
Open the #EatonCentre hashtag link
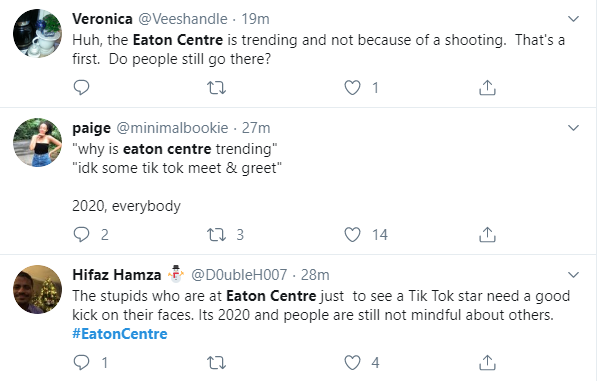pos(120,334)
